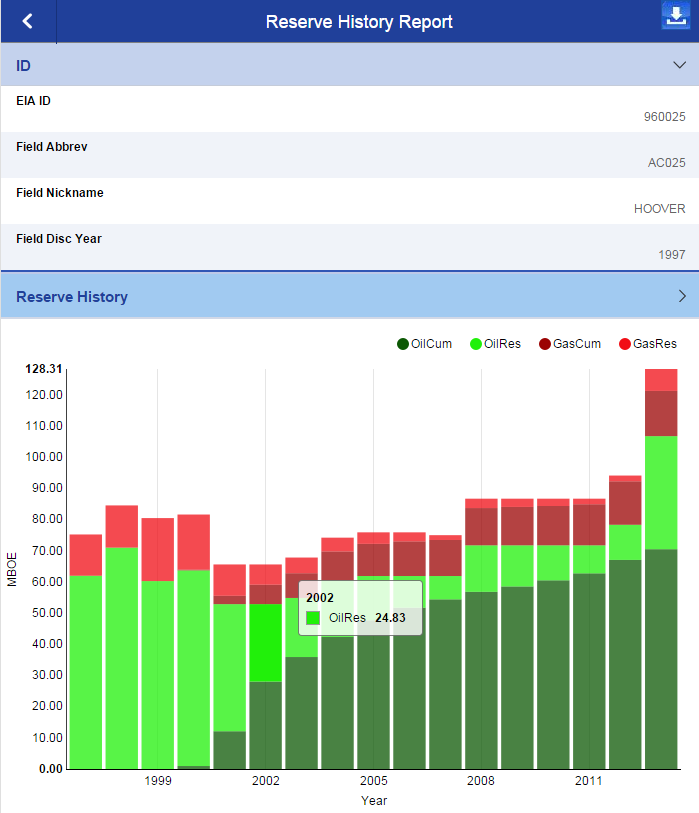Image resolution: width=699 pixels, height=813 pixels.
Task: Click the bright red GasRes legend dot
Action: pos(625,344)
